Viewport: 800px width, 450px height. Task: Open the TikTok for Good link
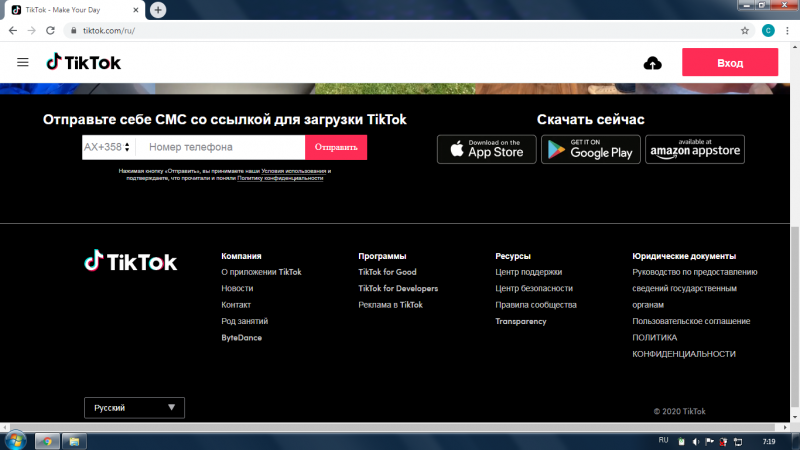387,272
